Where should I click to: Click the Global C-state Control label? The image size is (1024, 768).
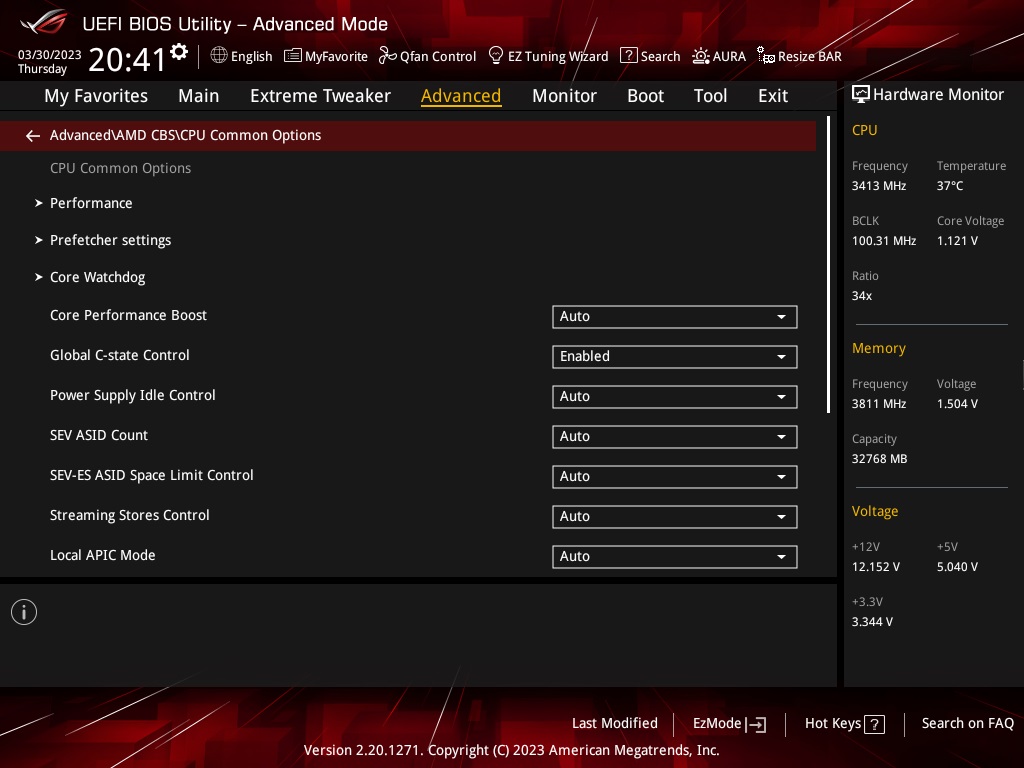pyautogui.click(x=120, y=355)
